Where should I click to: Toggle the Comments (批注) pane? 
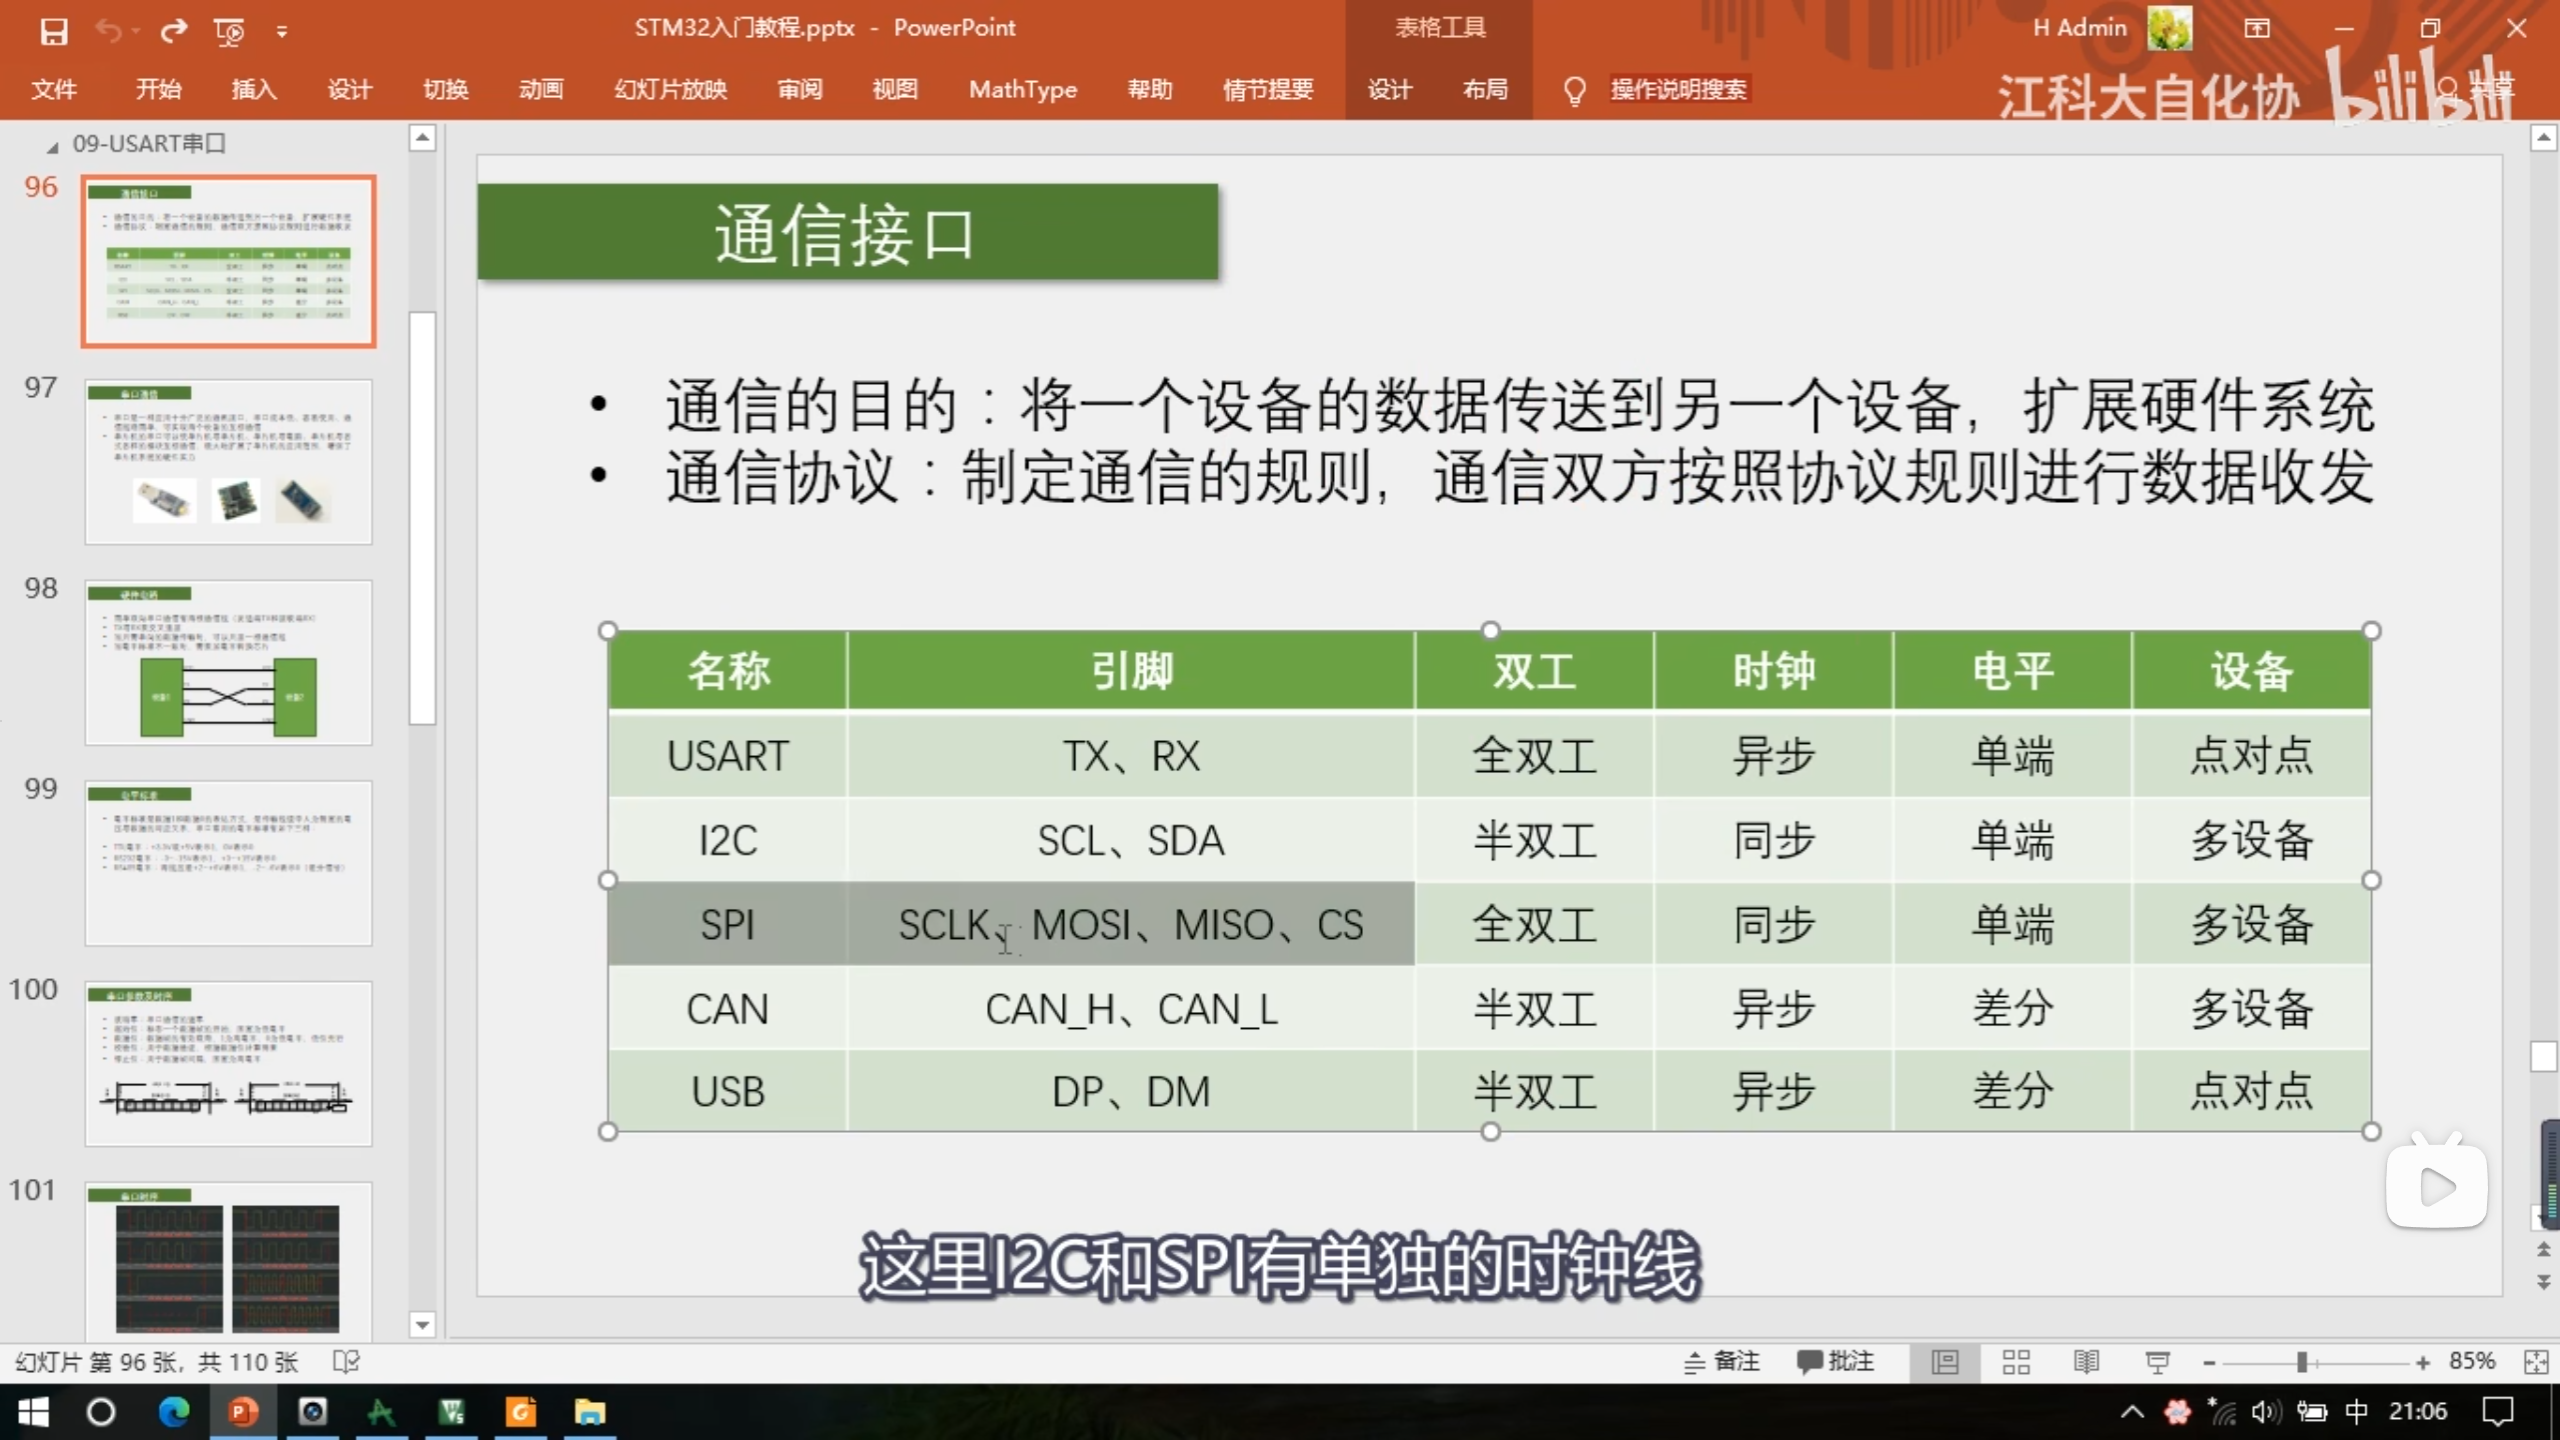point(1836,1362)
